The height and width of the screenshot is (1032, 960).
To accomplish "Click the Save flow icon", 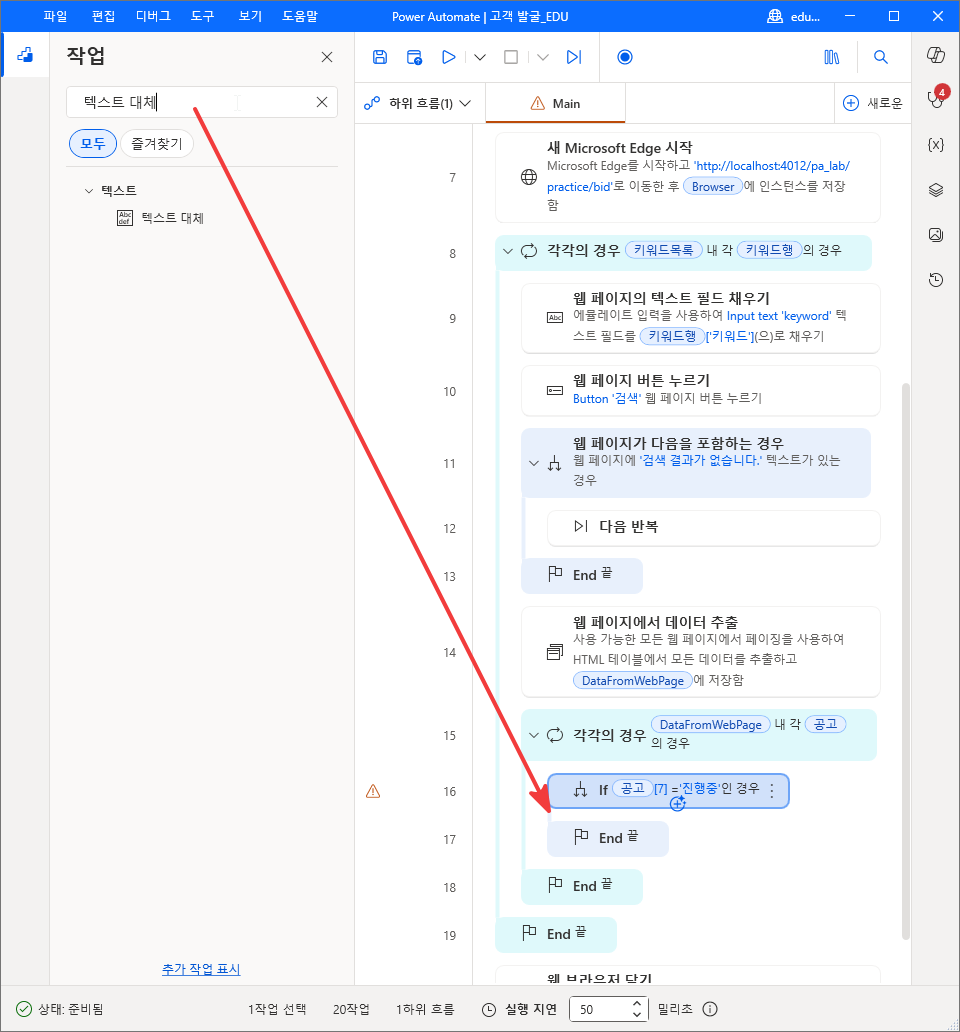I will click(380, 57).
